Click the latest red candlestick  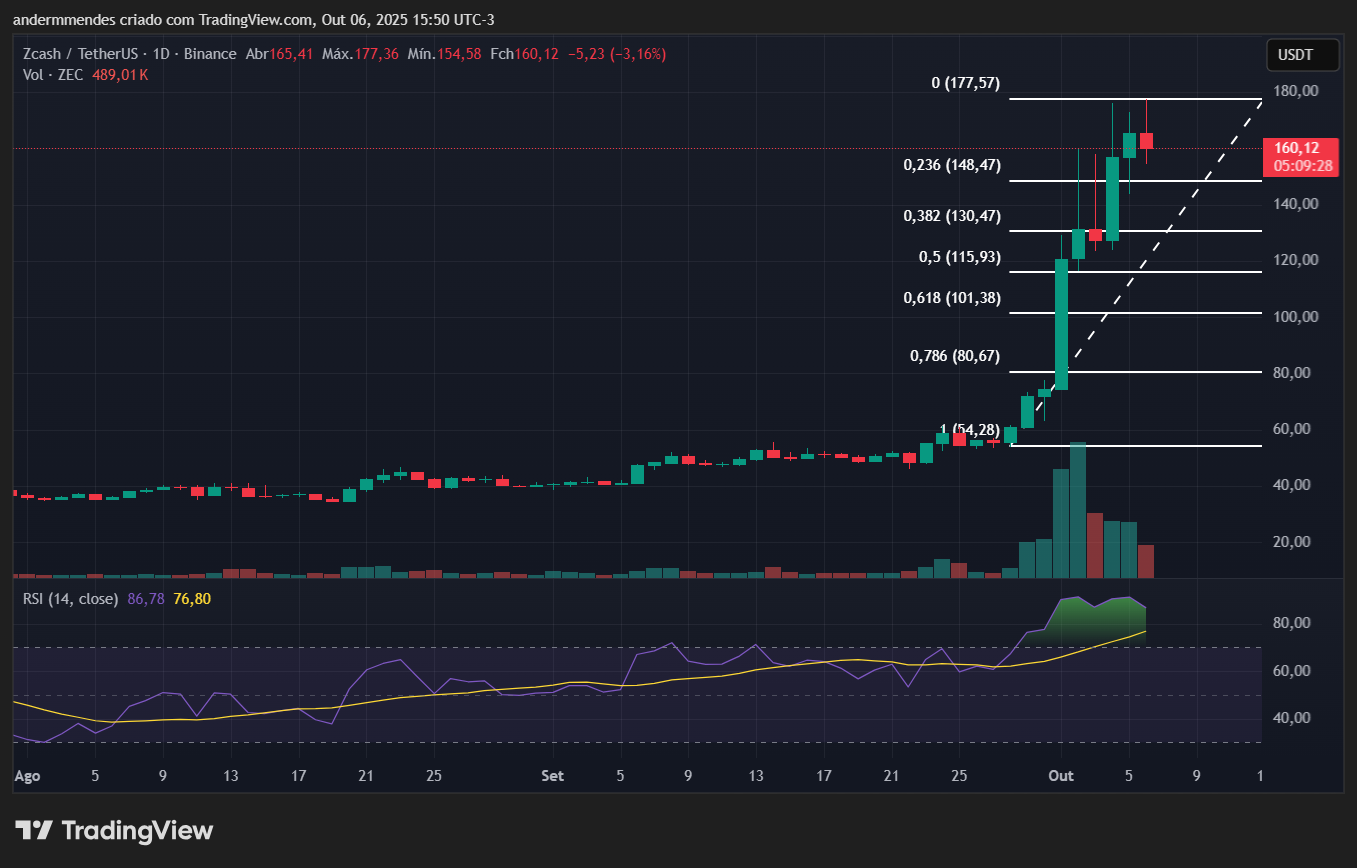(1146, 141)
